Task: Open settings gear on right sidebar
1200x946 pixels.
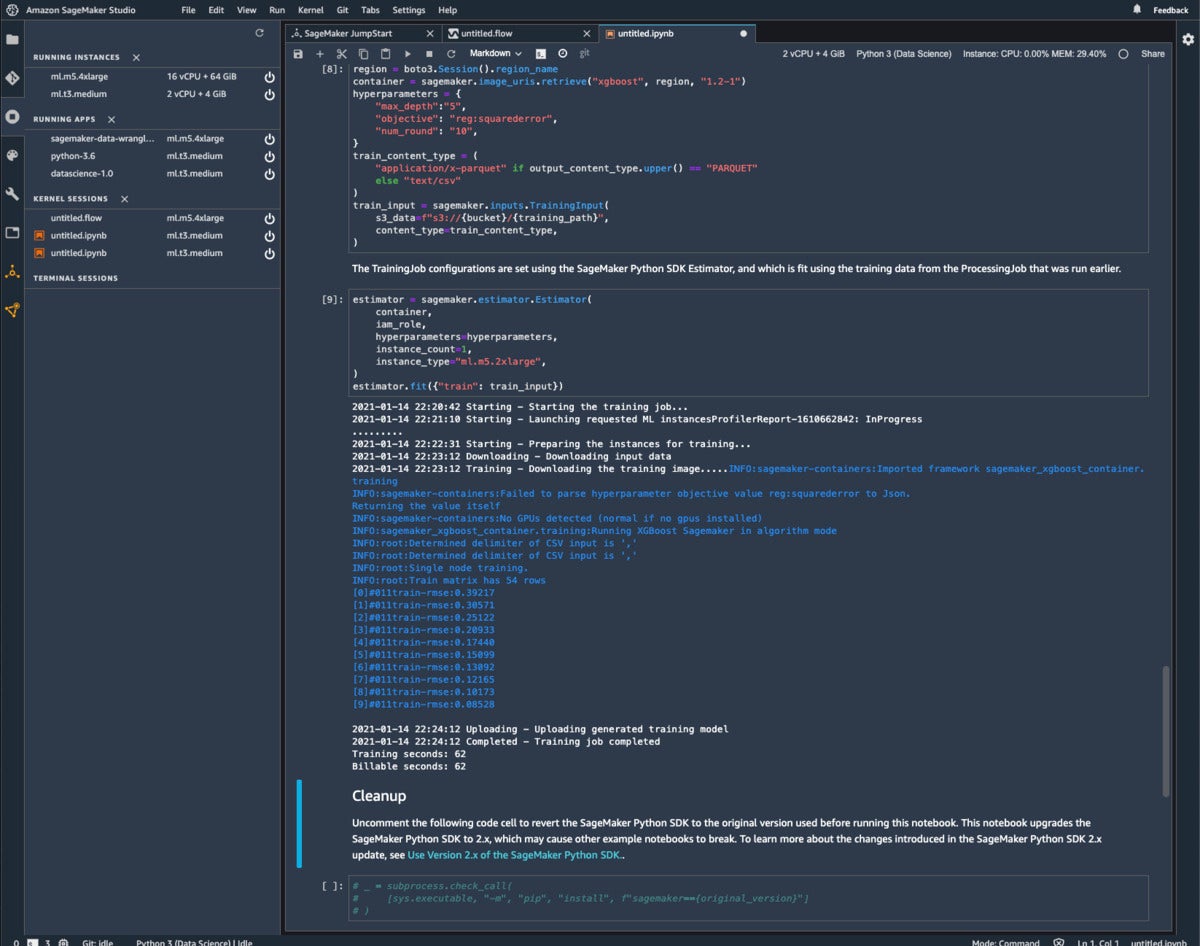Action: pyautogui.click(x=1188, y=39)
